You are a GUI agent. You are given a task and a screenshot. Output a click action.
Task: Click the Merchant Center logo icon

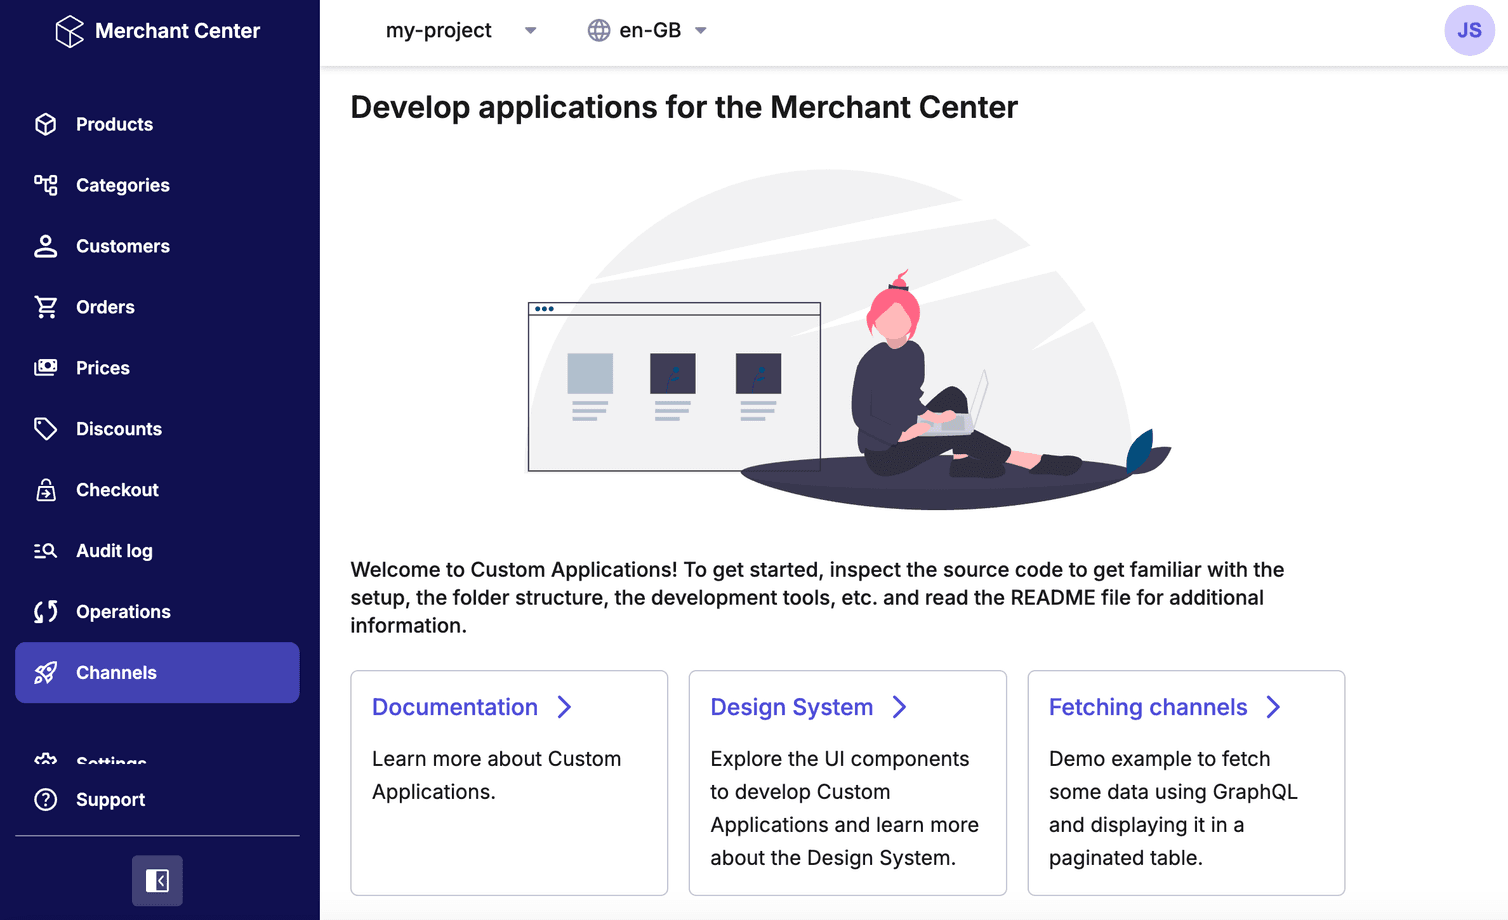pyautogui.click(x=69, y=31)
